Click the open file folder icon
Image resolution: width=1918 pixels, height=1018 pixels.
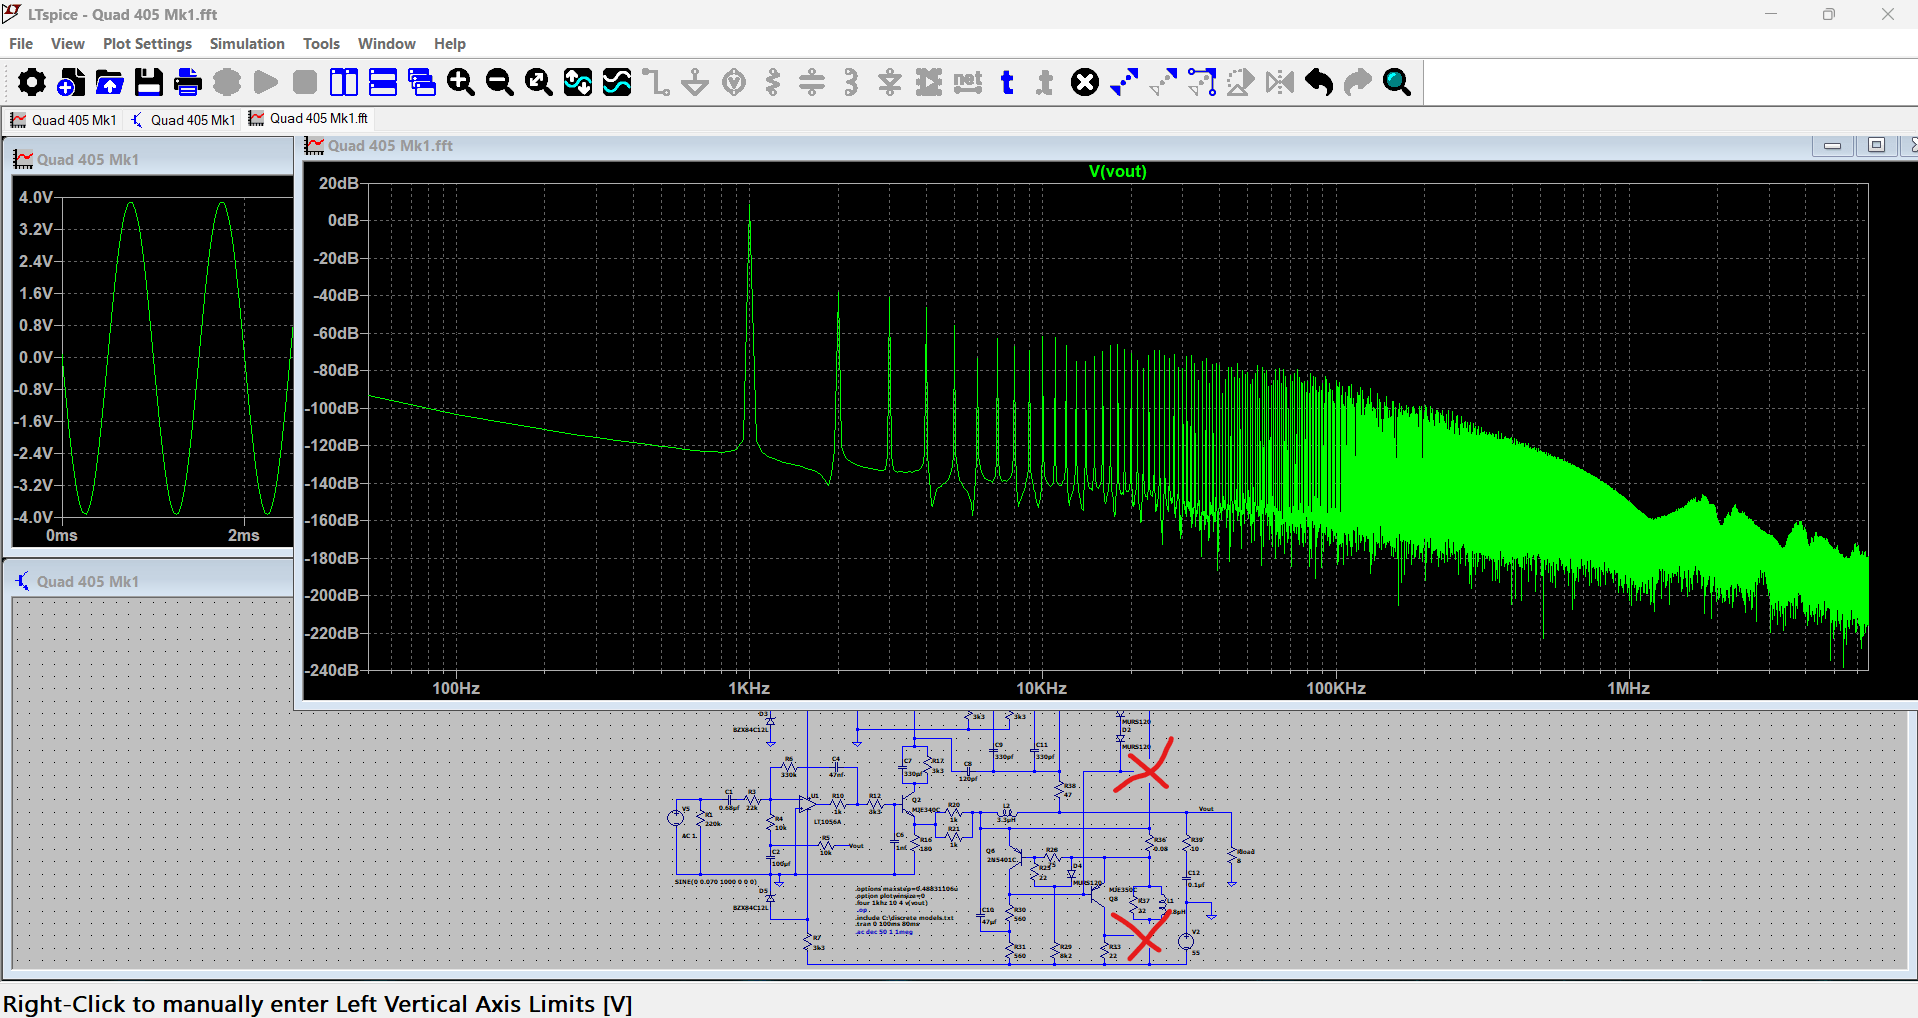click(110, 82)
